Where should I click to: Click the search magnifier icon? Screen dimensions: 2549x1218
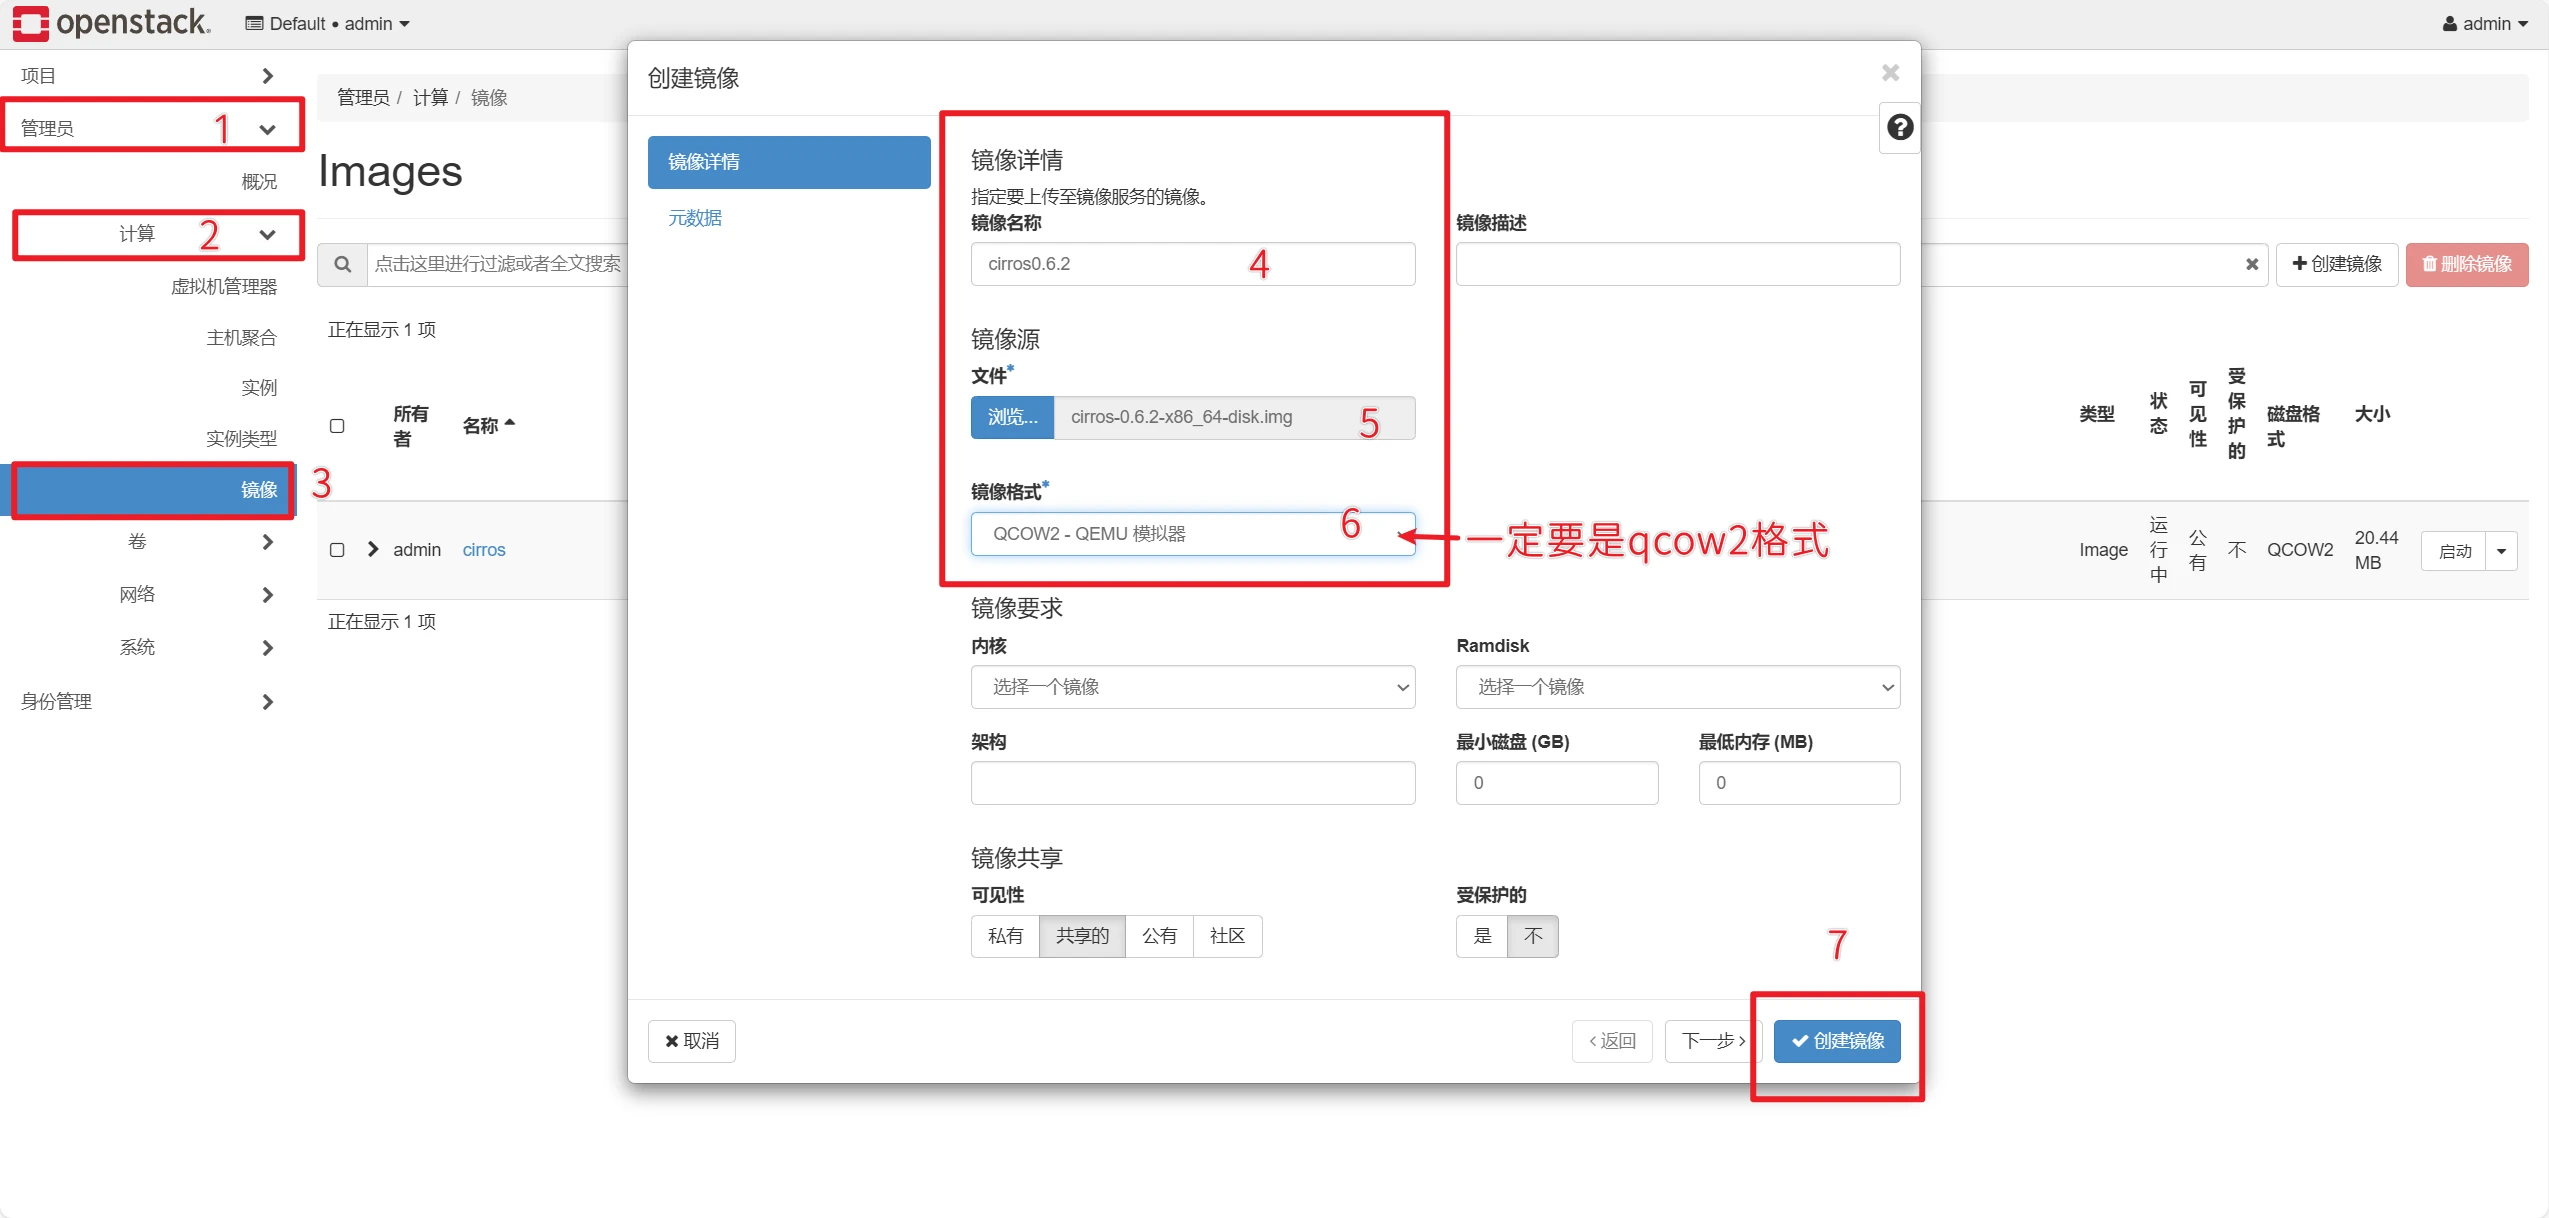(342, 264)
